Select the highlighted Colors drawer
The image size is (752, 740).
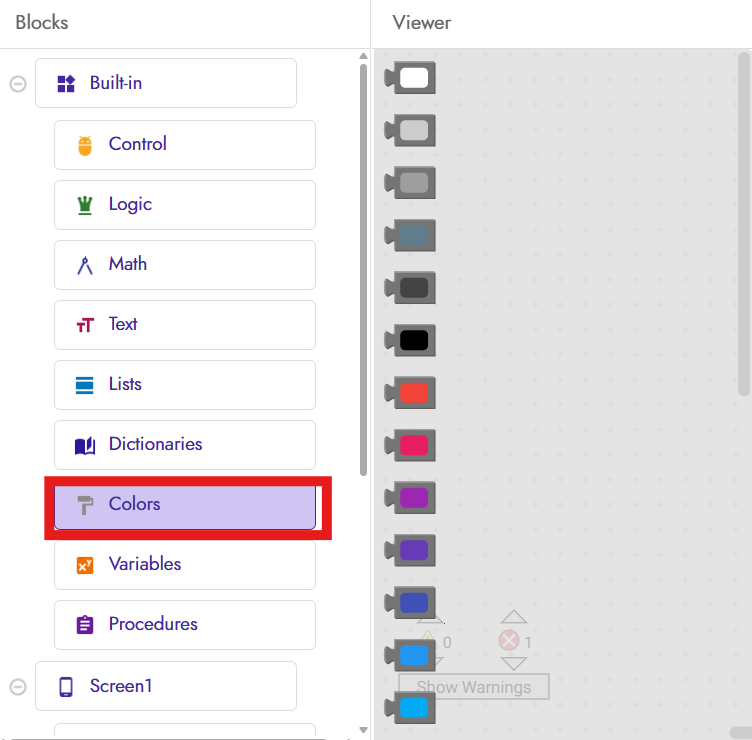click(185, 505)
